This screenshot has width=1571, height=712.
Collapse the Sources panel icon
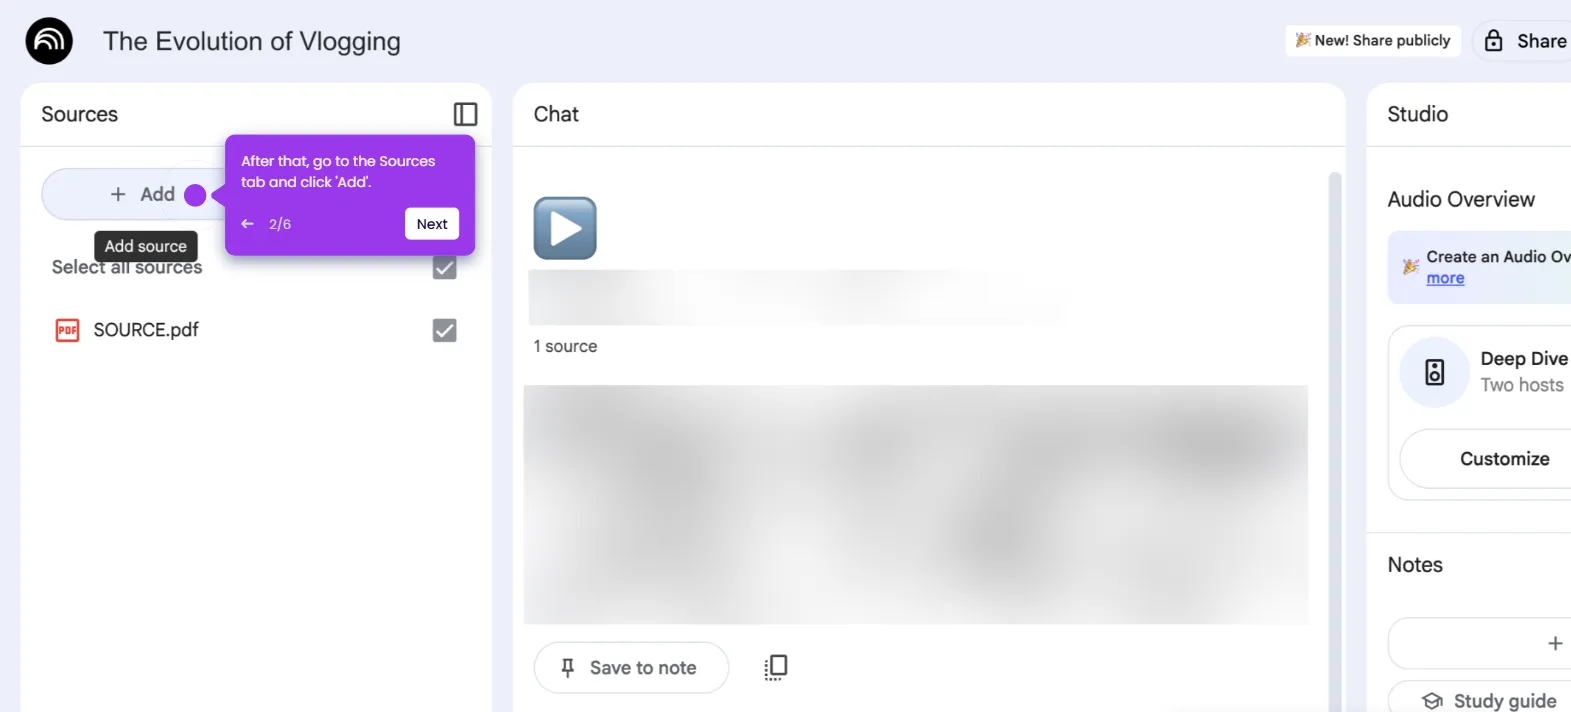(465, 114)
